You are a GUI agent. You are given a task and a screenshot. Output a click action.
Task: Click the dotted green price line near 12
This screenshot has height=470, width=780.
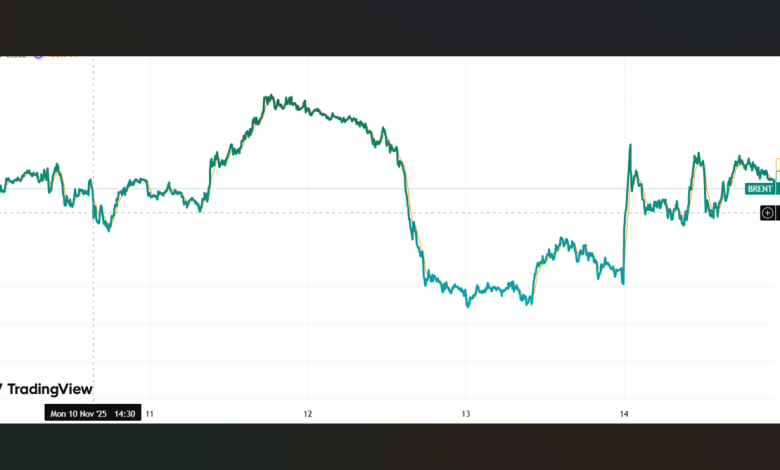(x=308, y=188)
